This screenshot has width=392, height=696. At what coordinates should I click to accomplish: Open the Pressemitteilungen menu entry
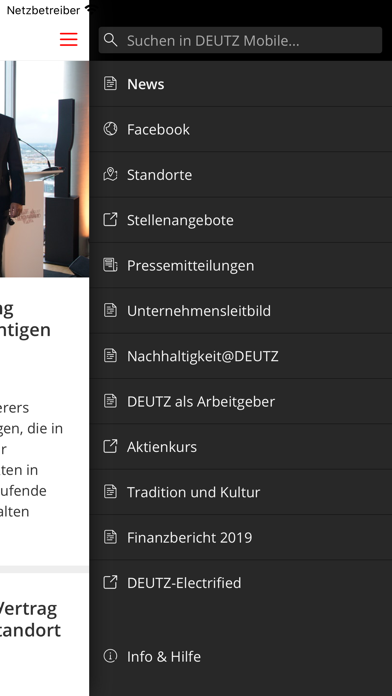coord(241,265)
